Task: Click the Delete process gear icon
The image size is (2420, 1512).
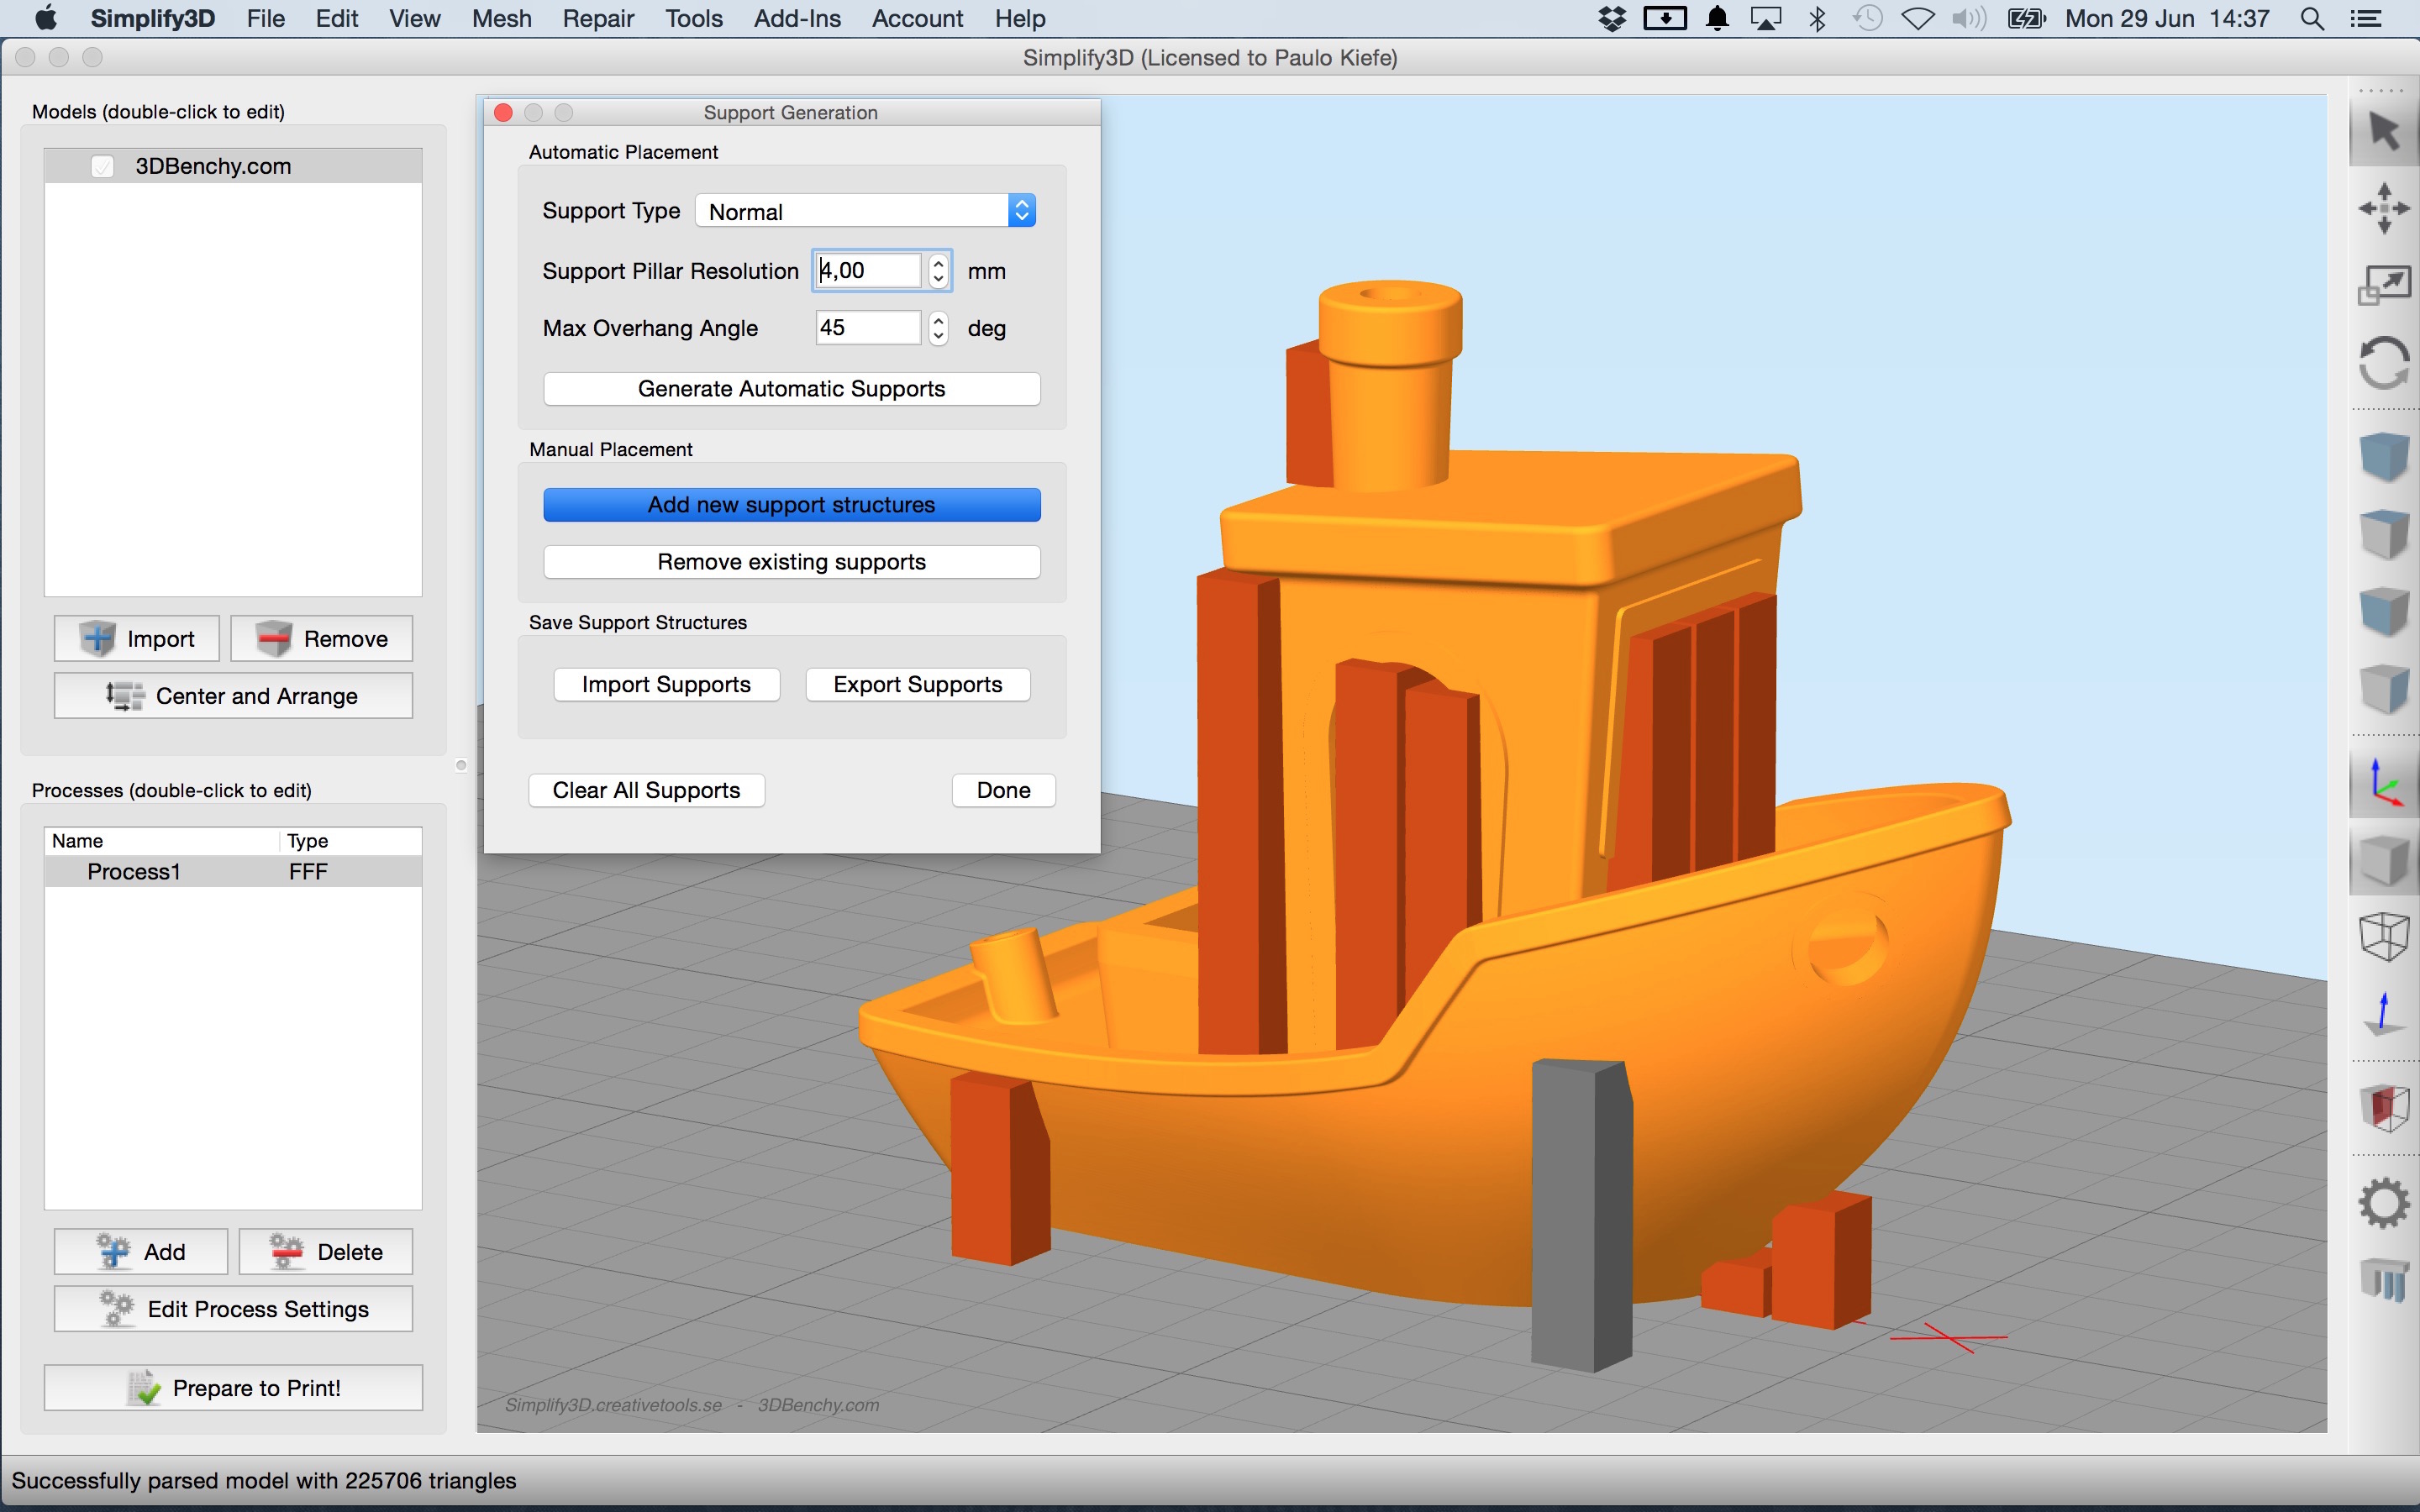Action: 286,1251
